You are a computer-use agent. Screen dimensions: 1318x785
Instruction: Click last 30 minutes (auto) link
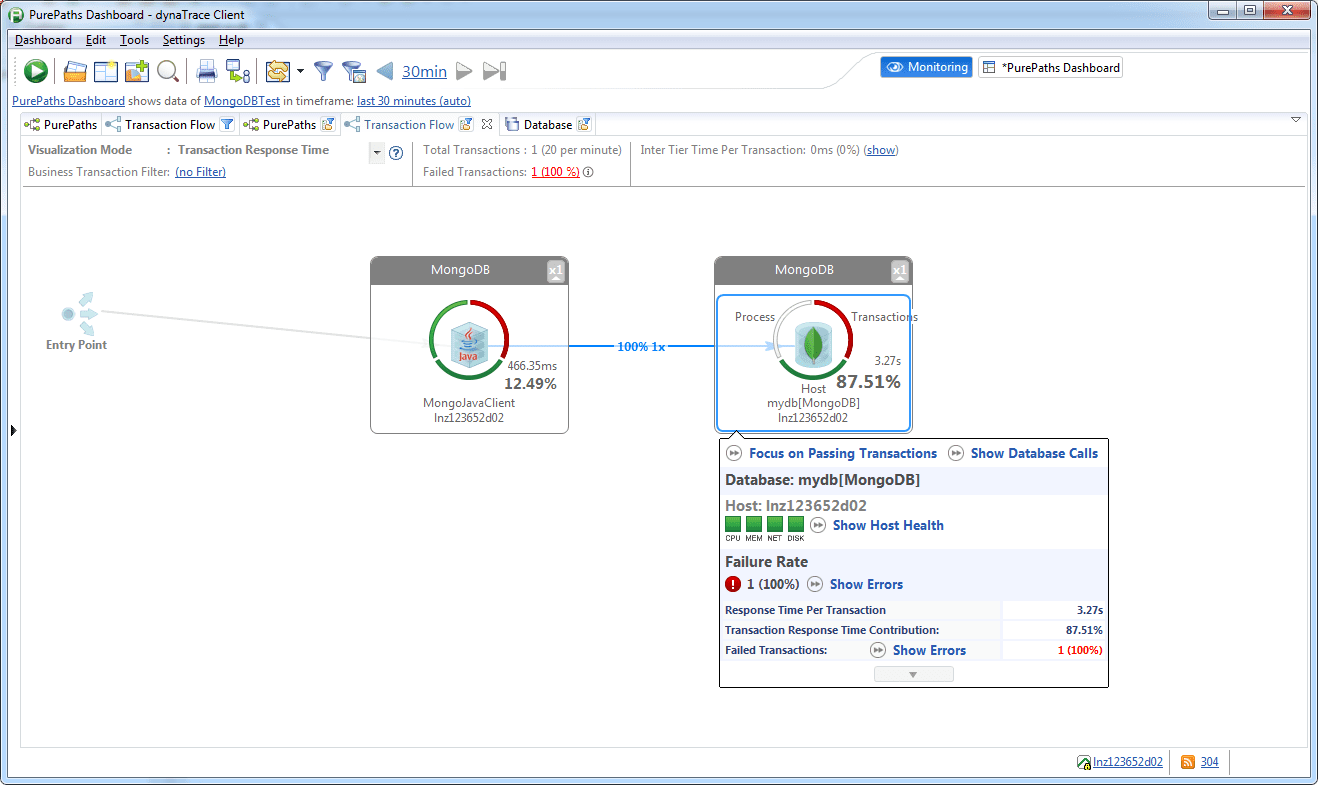pyautogui.click(x=414, y=101)
